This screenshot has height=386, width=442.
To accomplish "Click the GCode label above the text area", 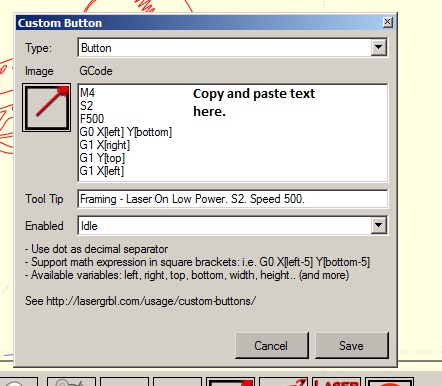I will 96,71.
